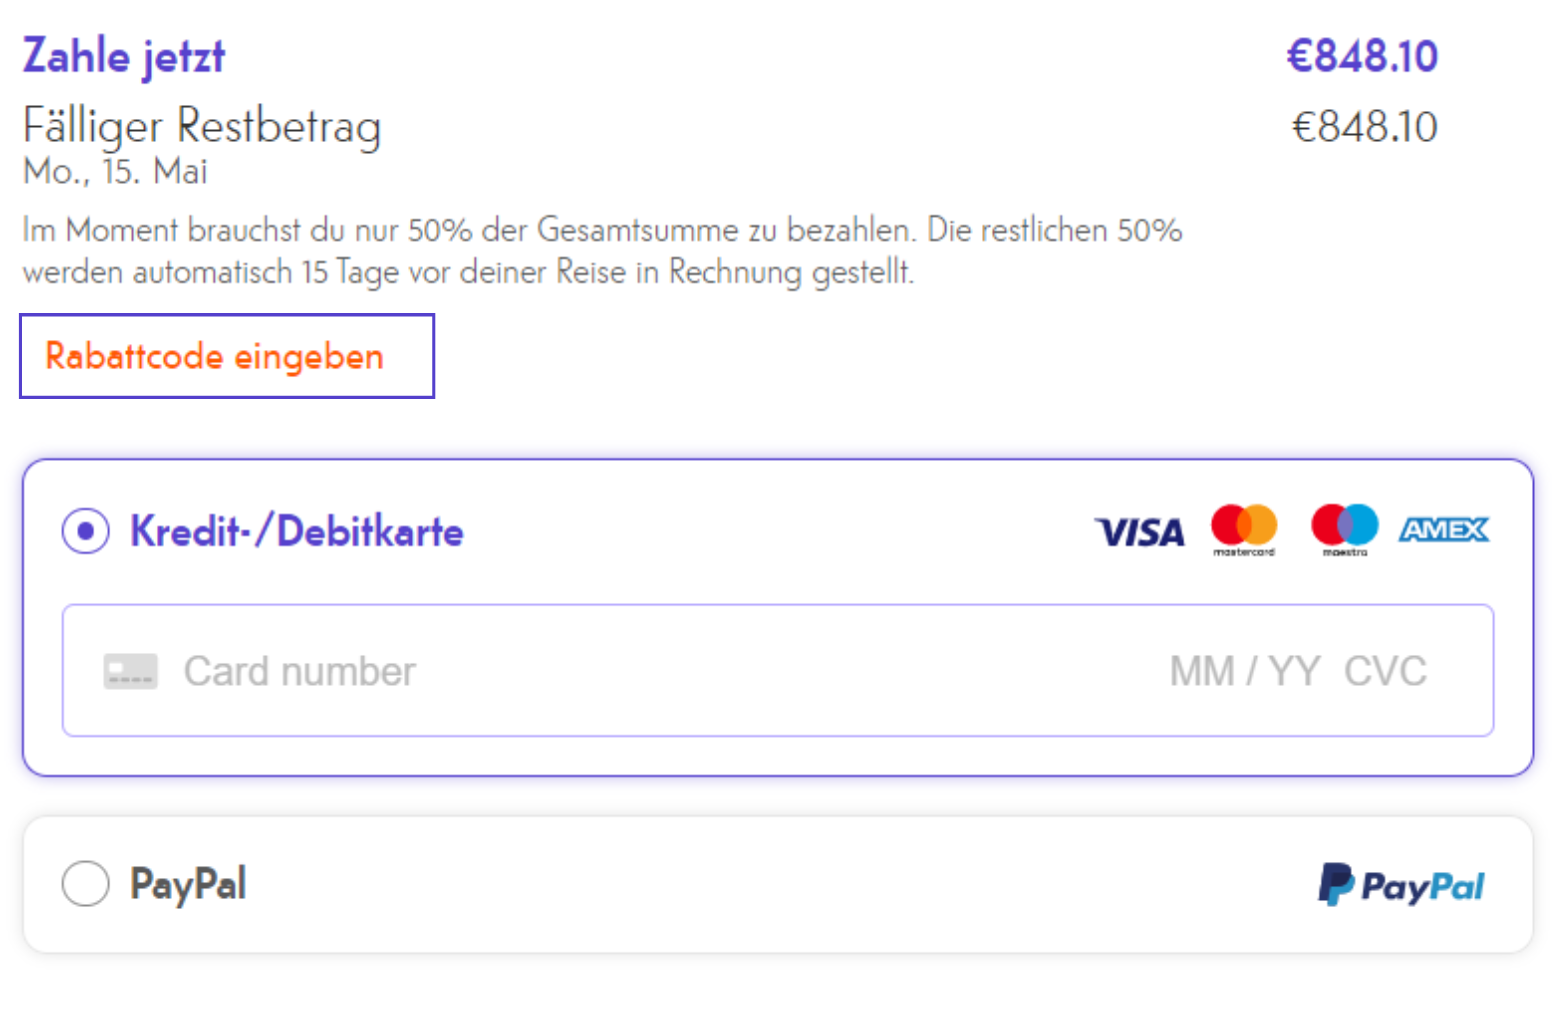Image resolution: width=1556 pixels, height=1036 pixels.
Task: Click the Rabattcode eingeben button
Action: 227,356
